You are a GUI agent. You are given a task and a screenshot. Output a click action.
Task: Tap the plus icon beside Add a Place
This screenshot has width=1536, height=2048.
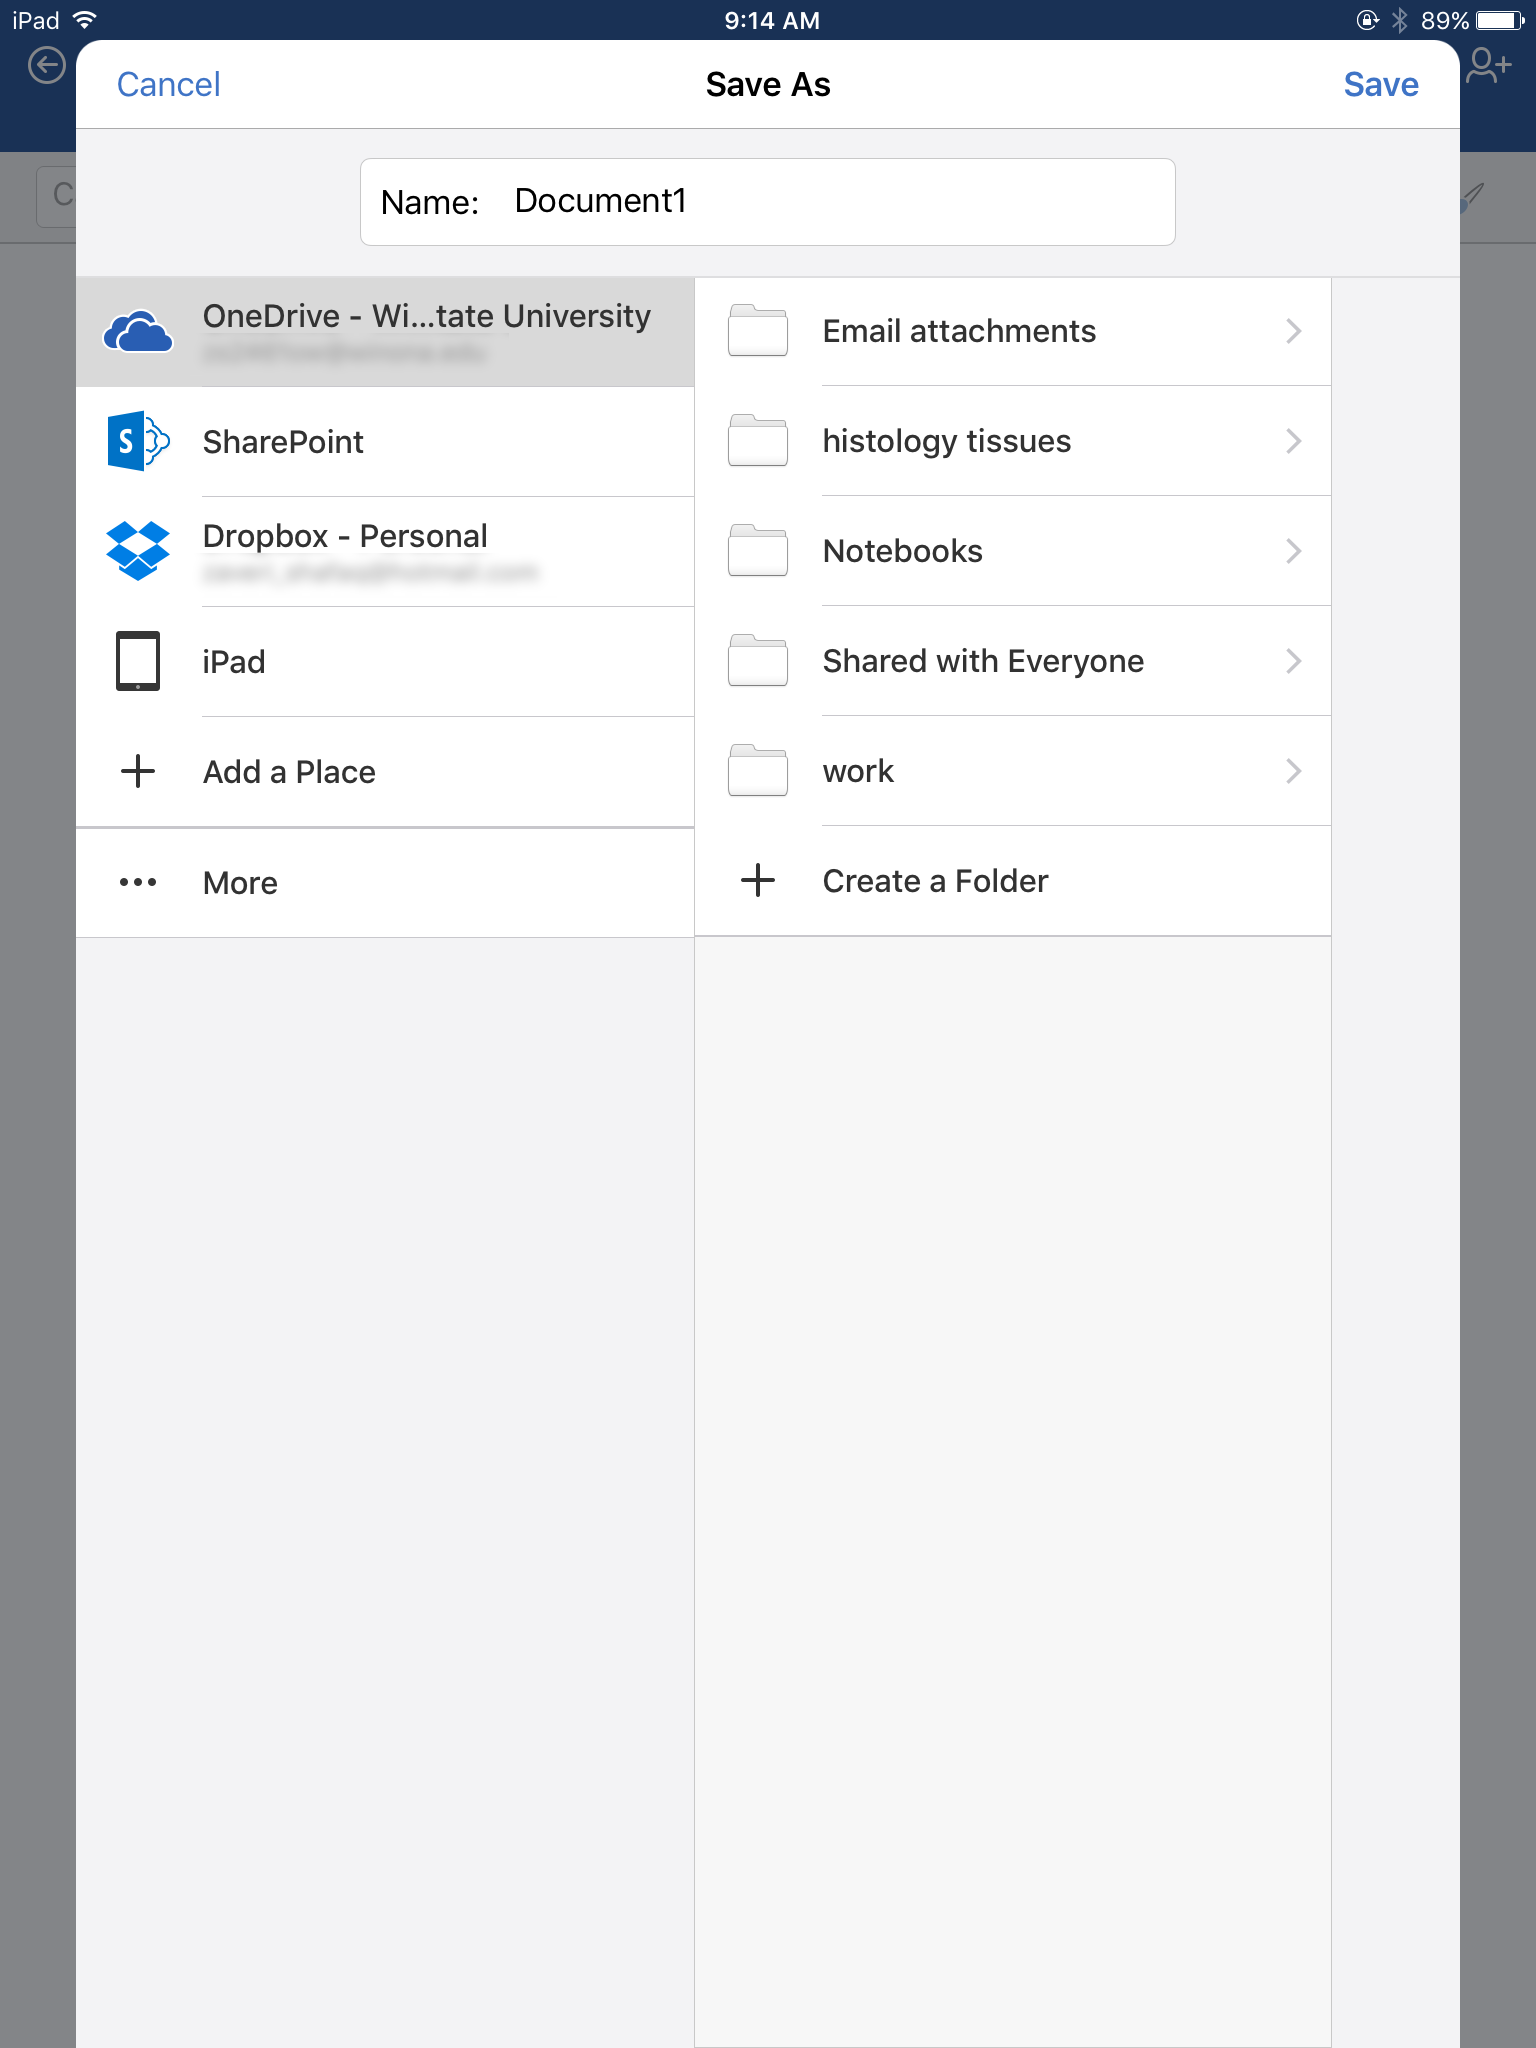tap(138, 771)
